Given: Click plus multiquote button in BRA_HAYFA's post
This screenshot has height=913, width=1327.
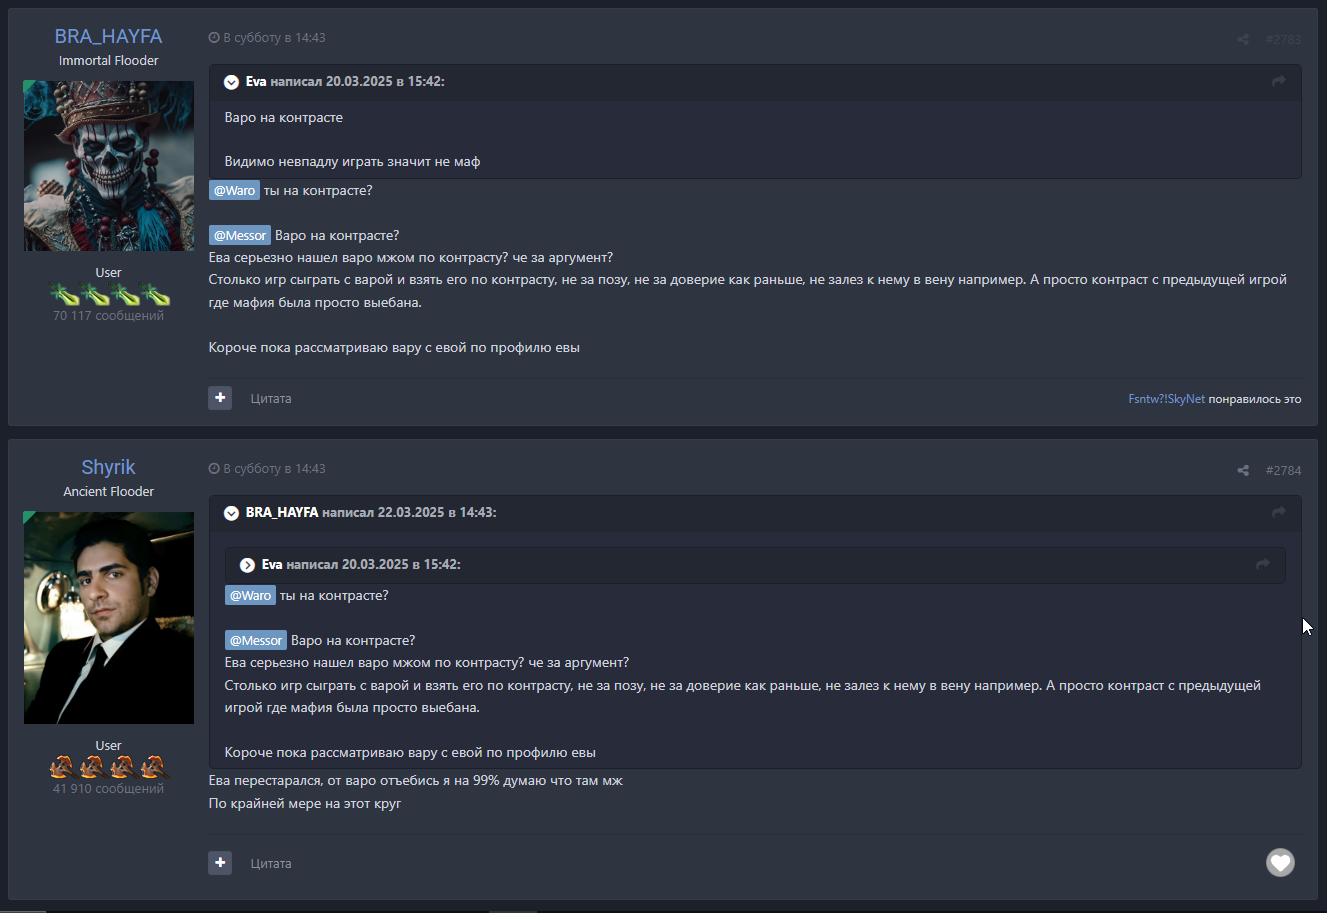Looking at the screenshot, I should coord(220,398).
